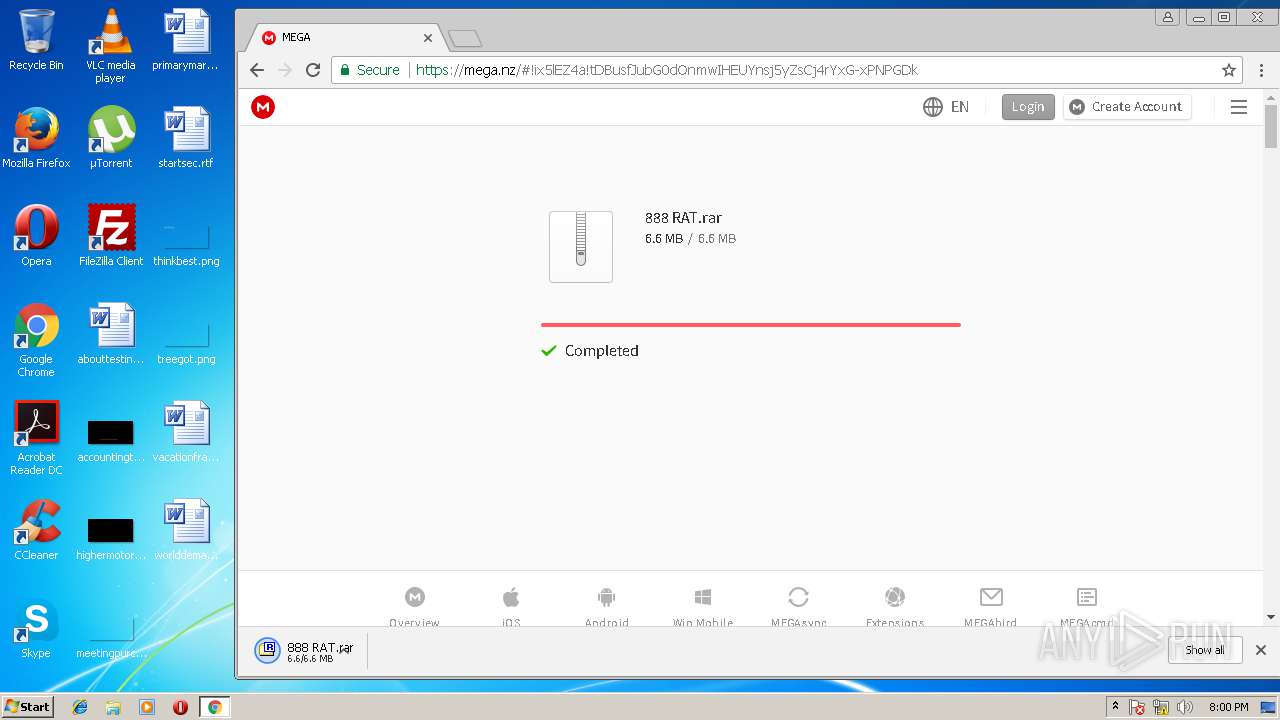1280x720 pixels.
Task: Select the Mozilla Firefox desktop shortcut
Action: [x=36, y=137]
